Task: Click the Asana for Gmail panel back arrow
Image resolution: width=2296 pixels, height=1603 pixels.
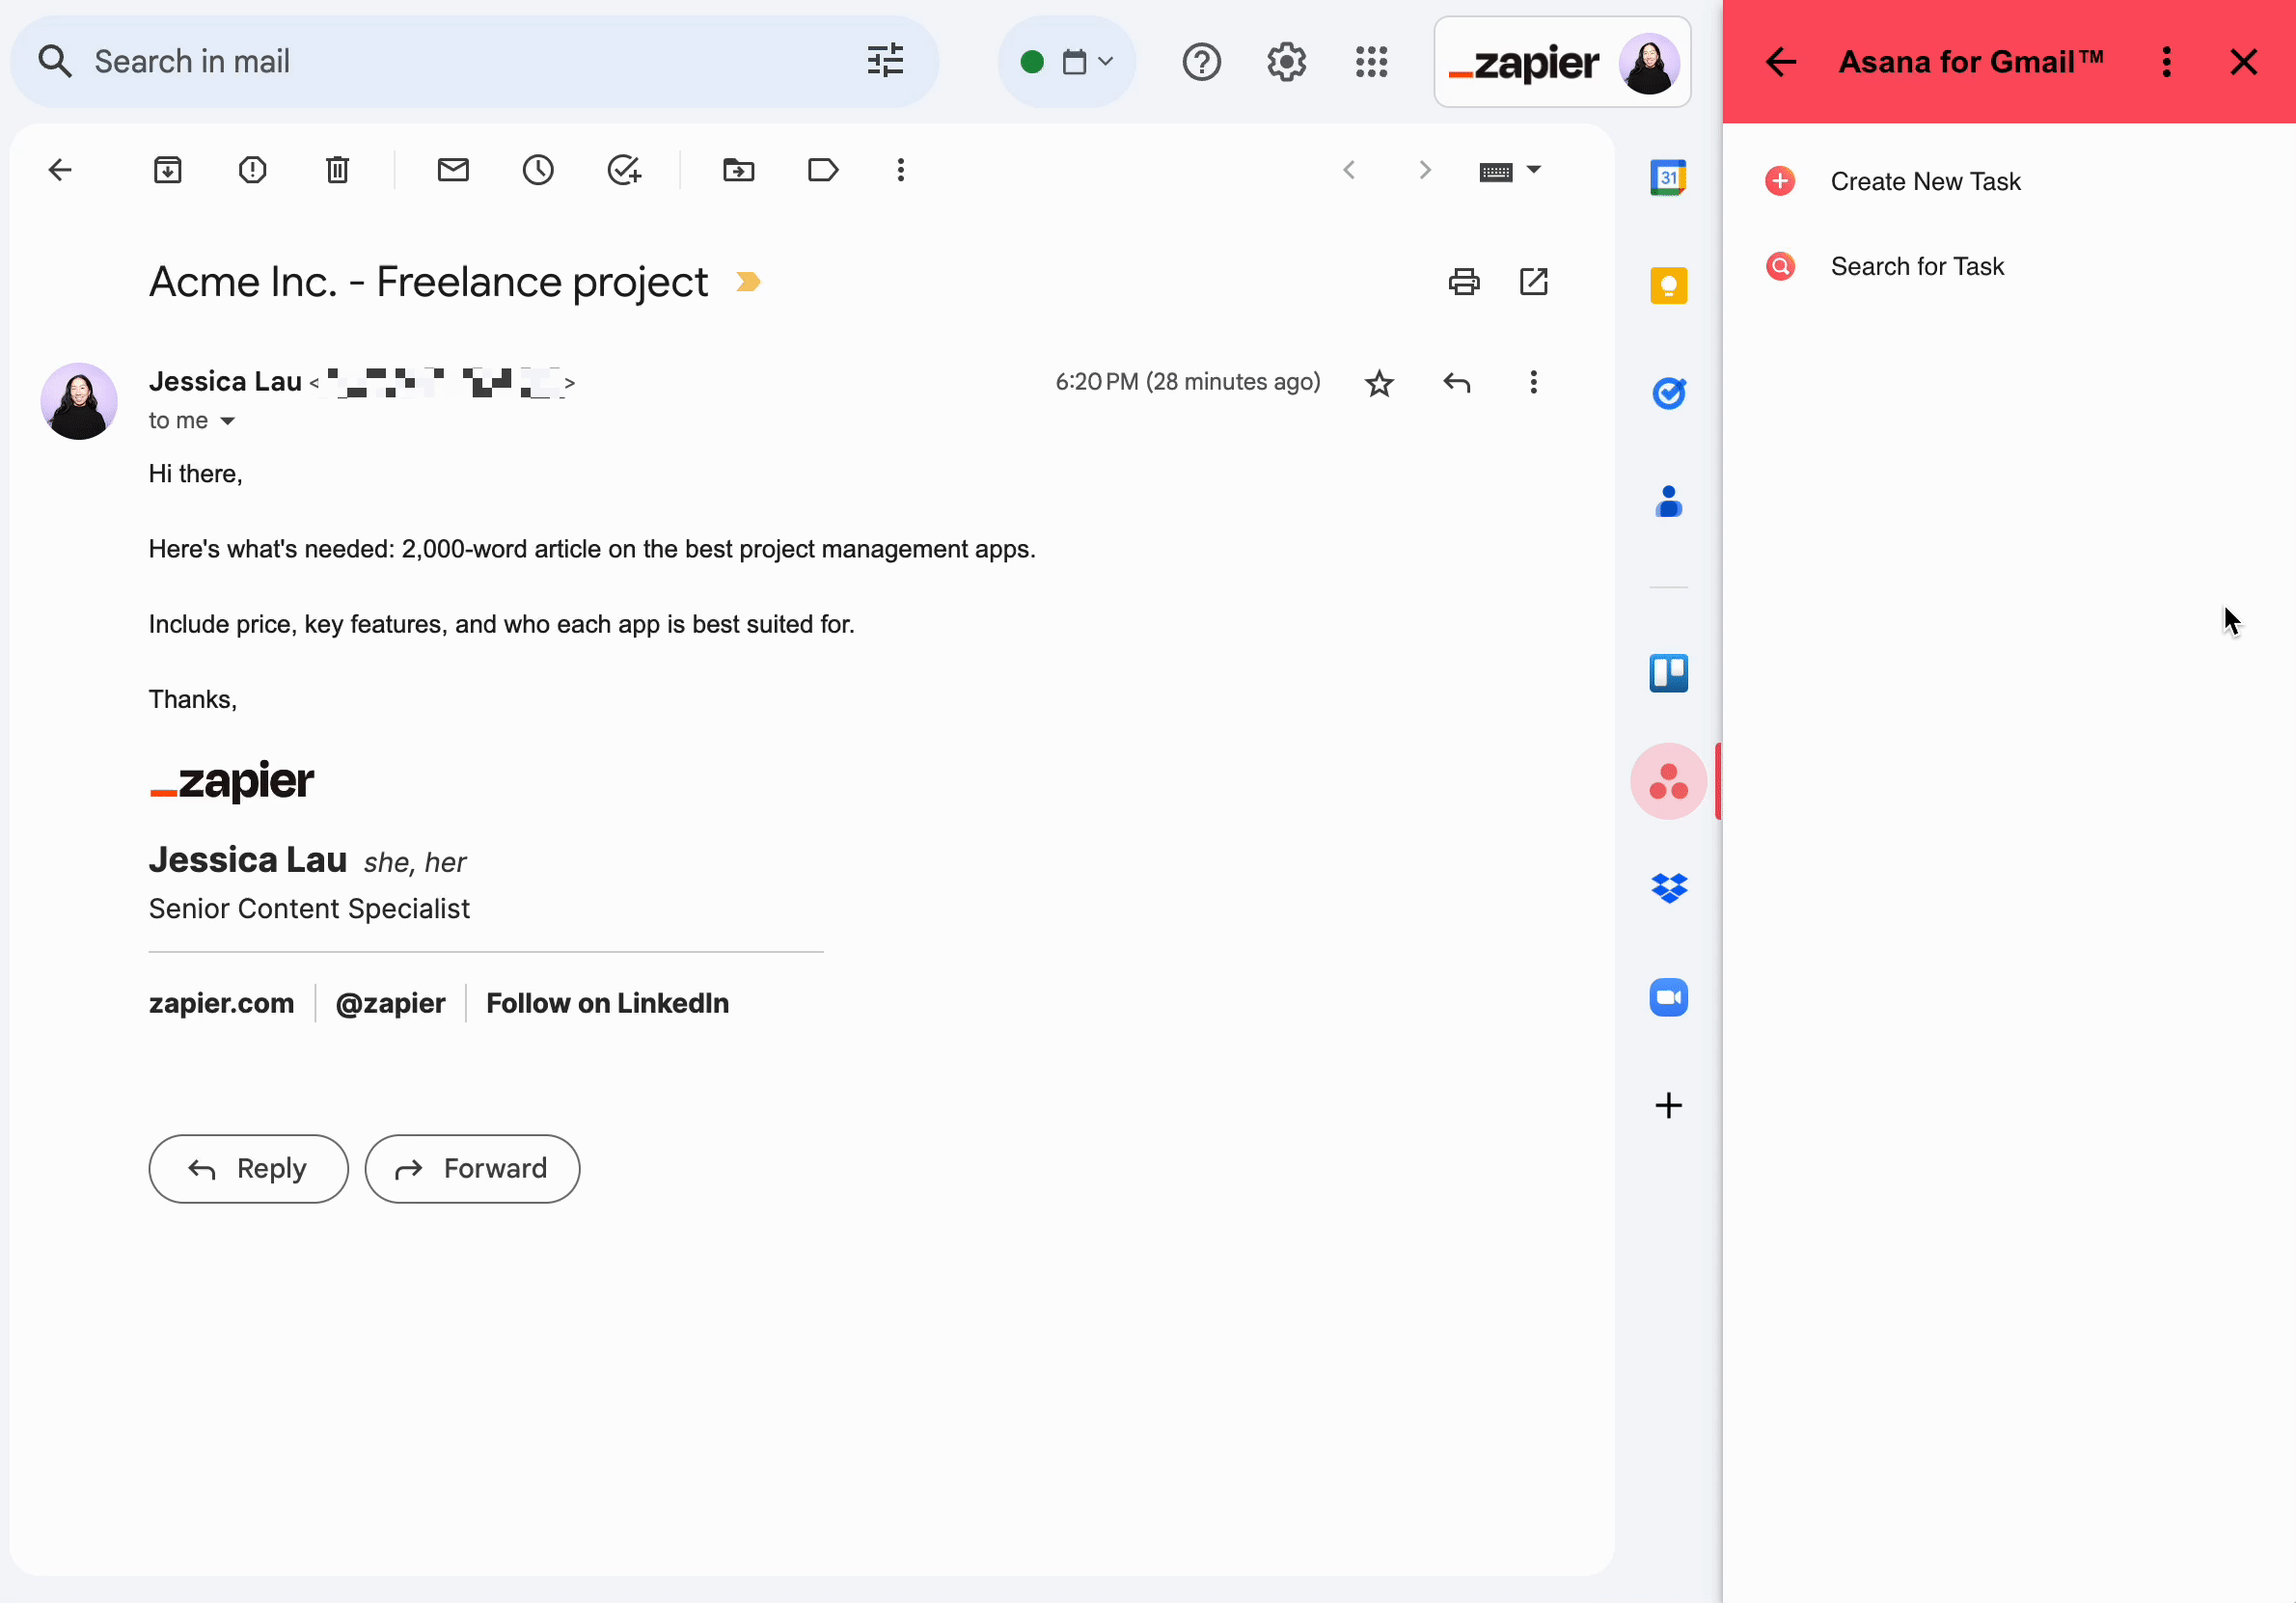Action: coord(1776,61)
